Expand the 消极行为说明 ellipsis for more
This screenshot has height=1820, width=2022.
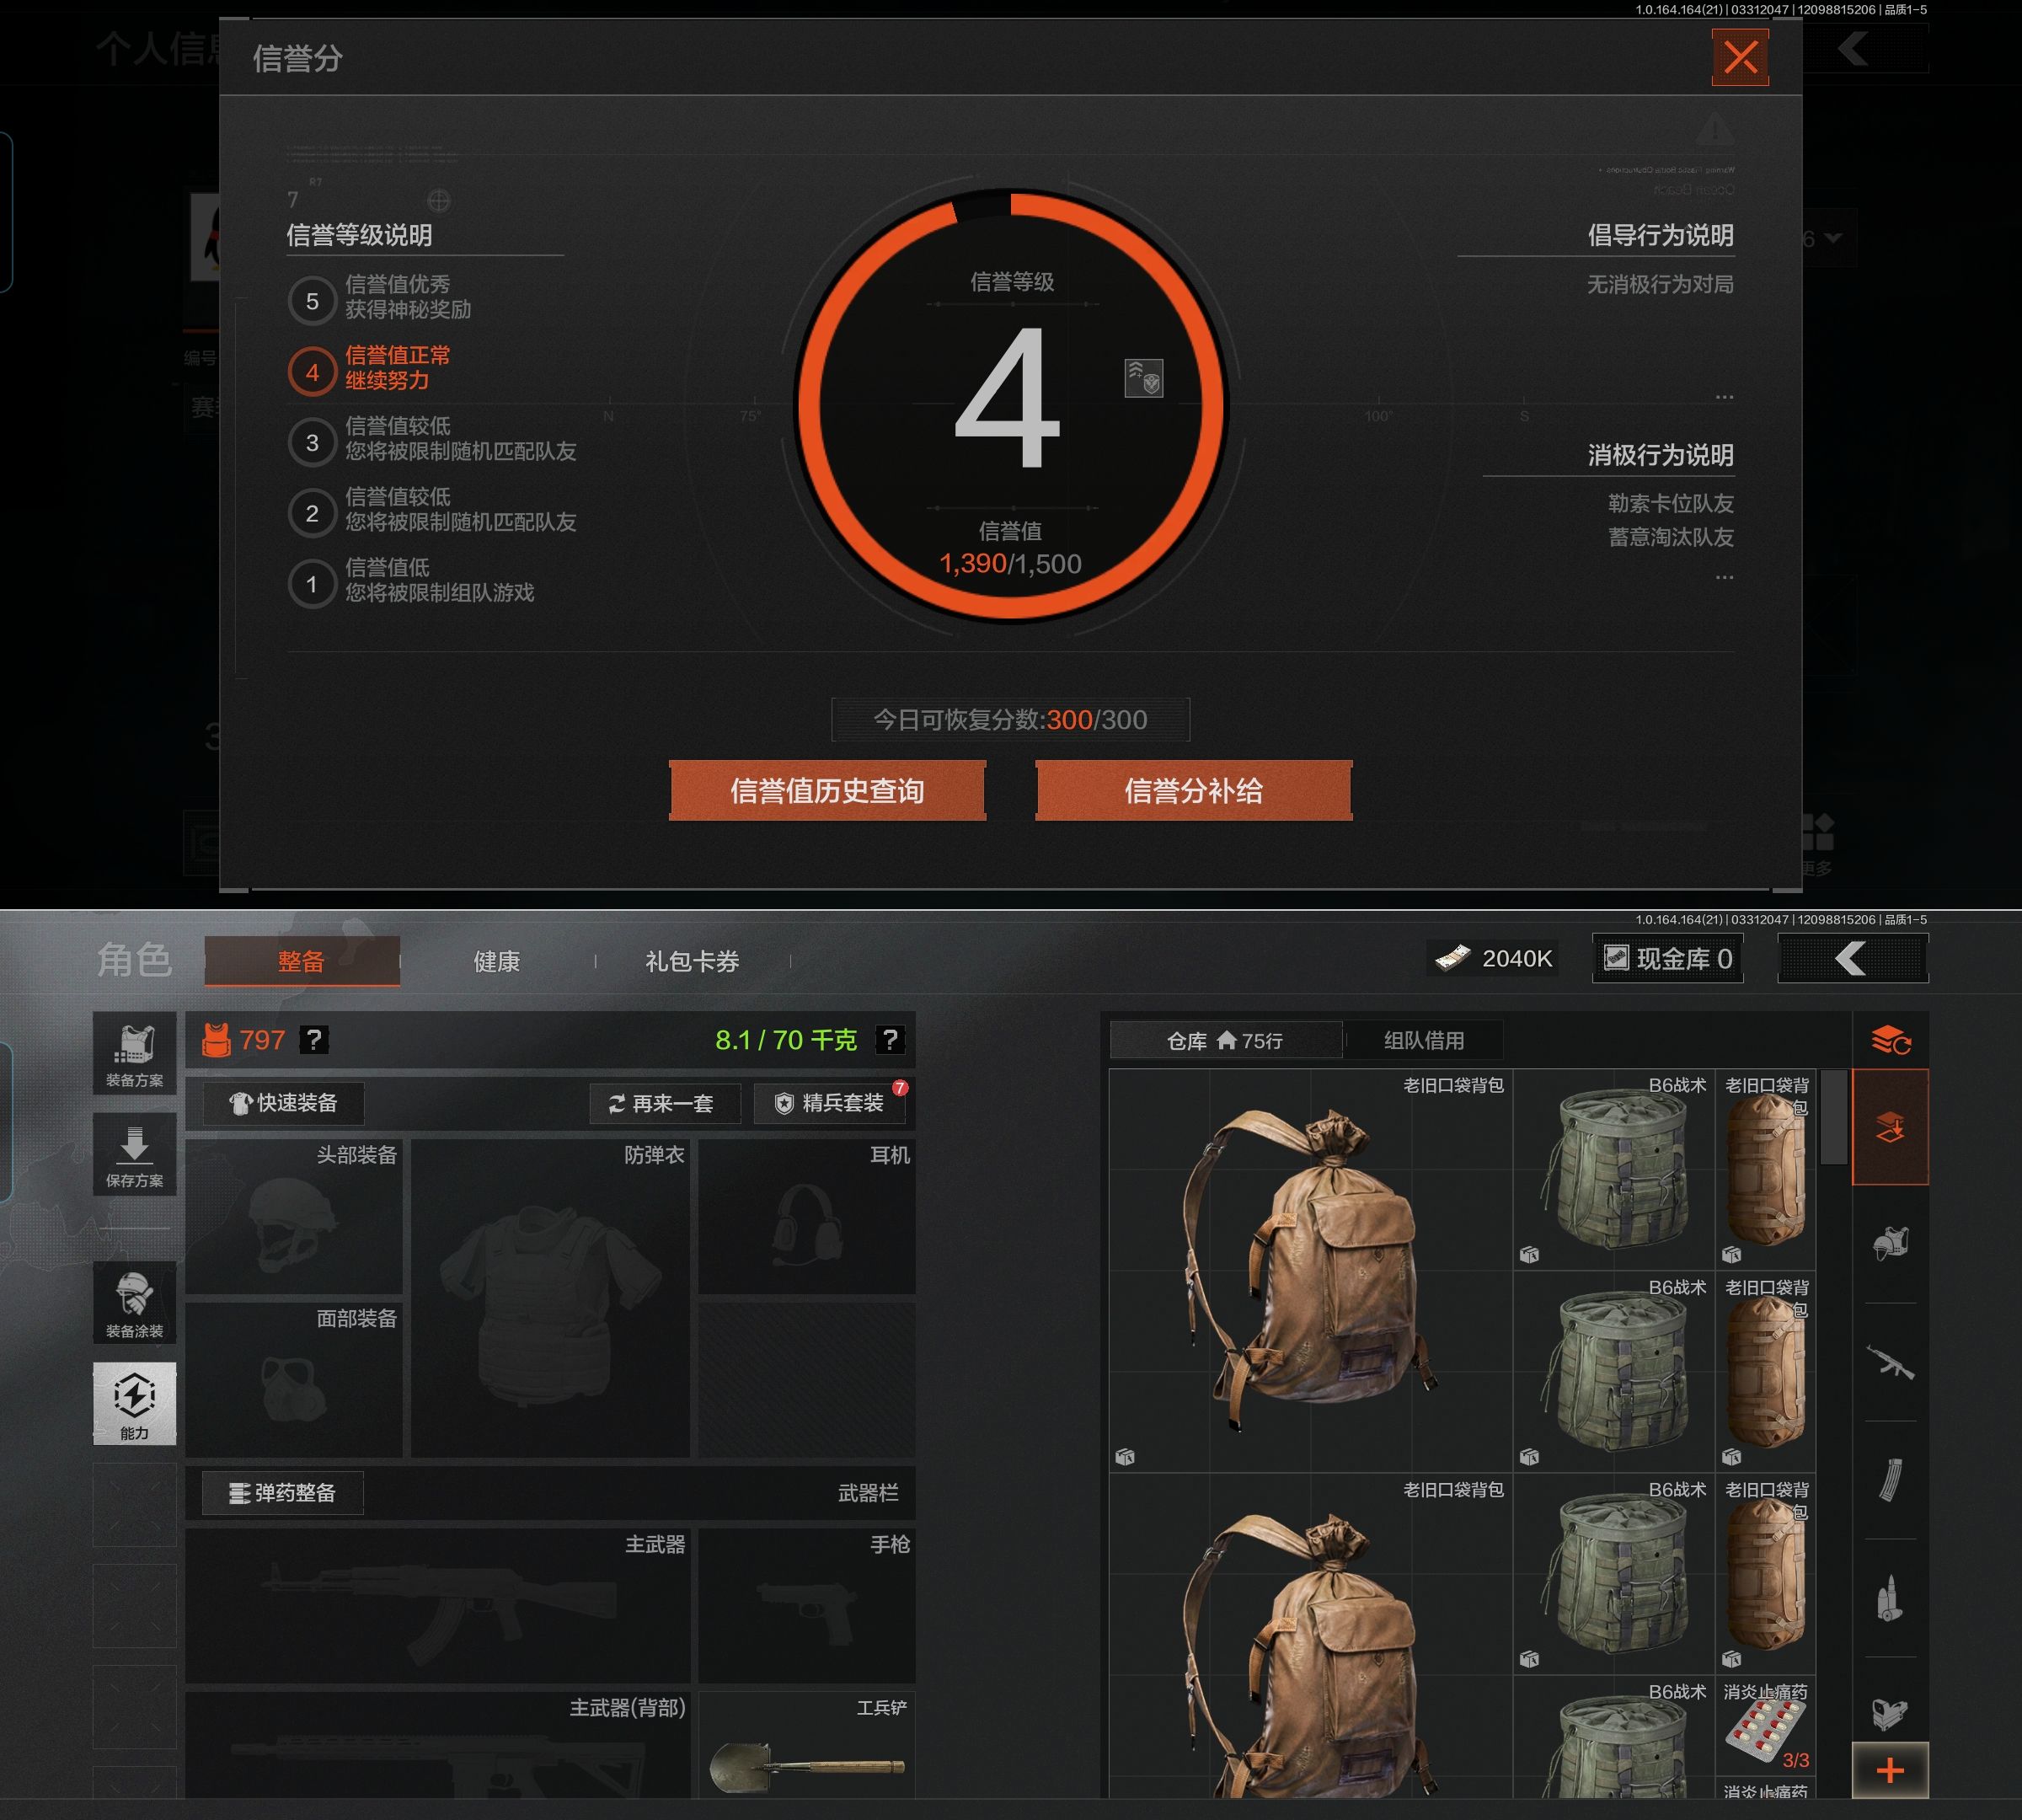coord(1724,577)
